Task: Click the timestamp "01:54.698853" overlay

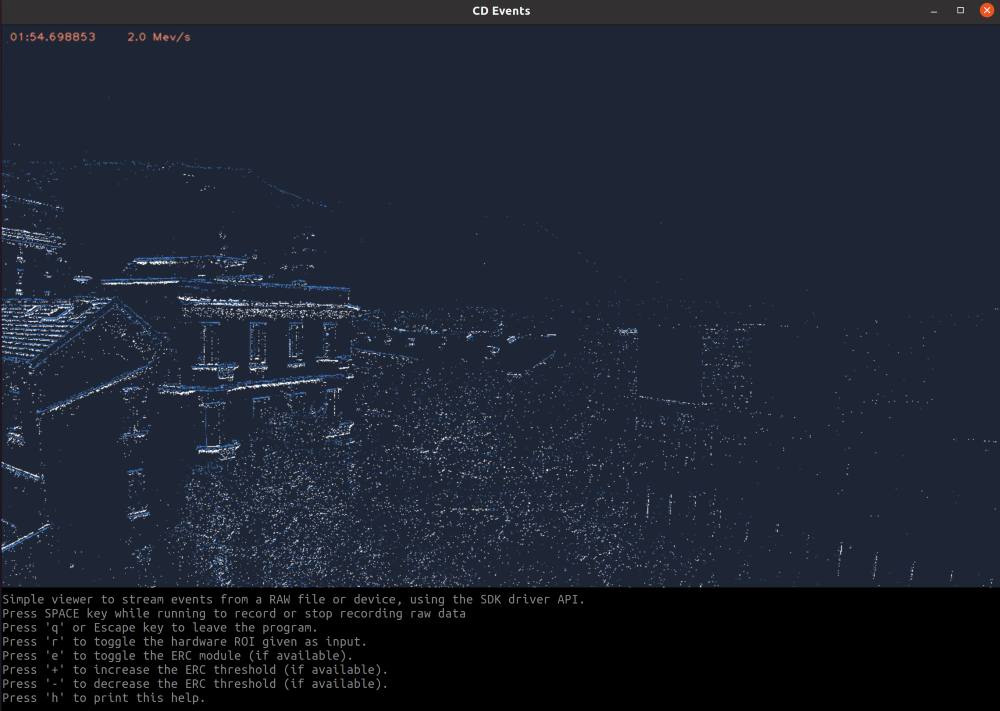Action: coord(53,37)
